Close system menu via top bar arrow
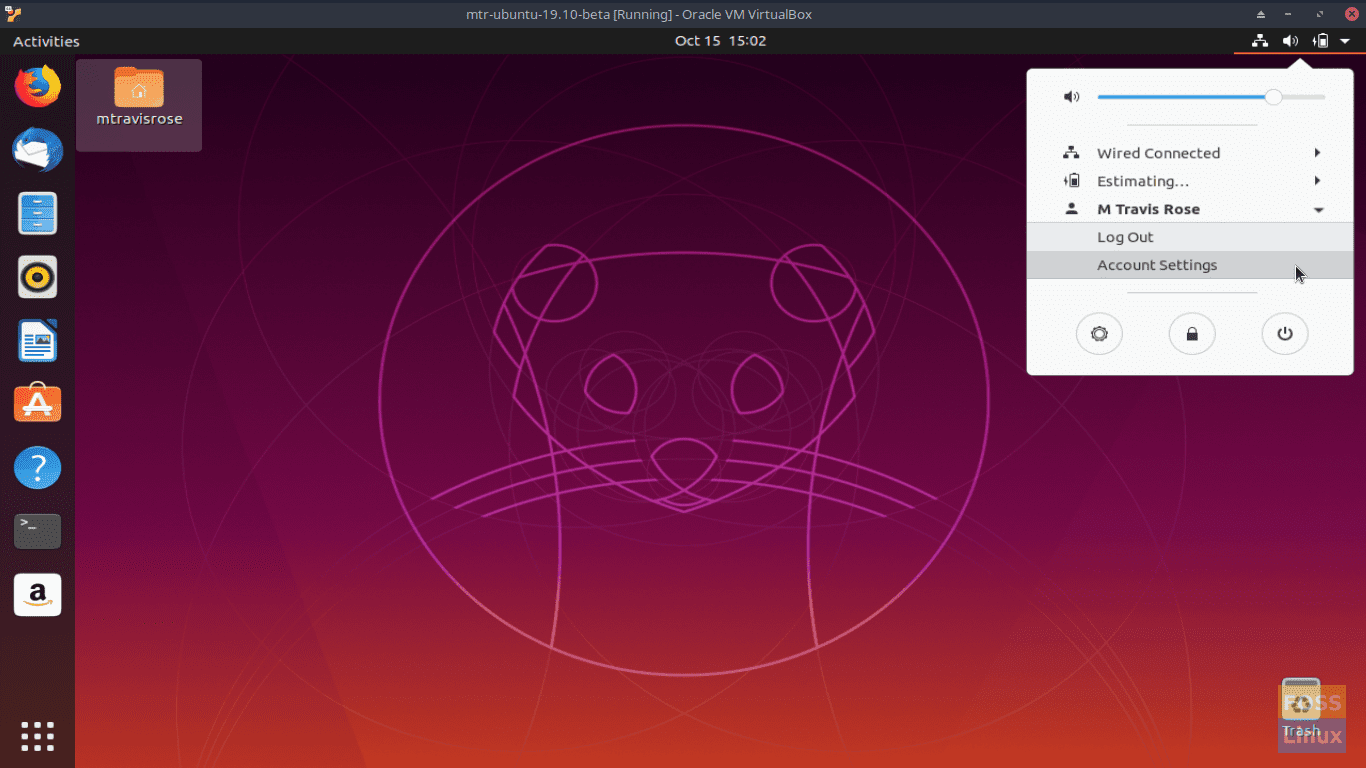Screen dimensions: 1366x768 (x=1345, y=41)
